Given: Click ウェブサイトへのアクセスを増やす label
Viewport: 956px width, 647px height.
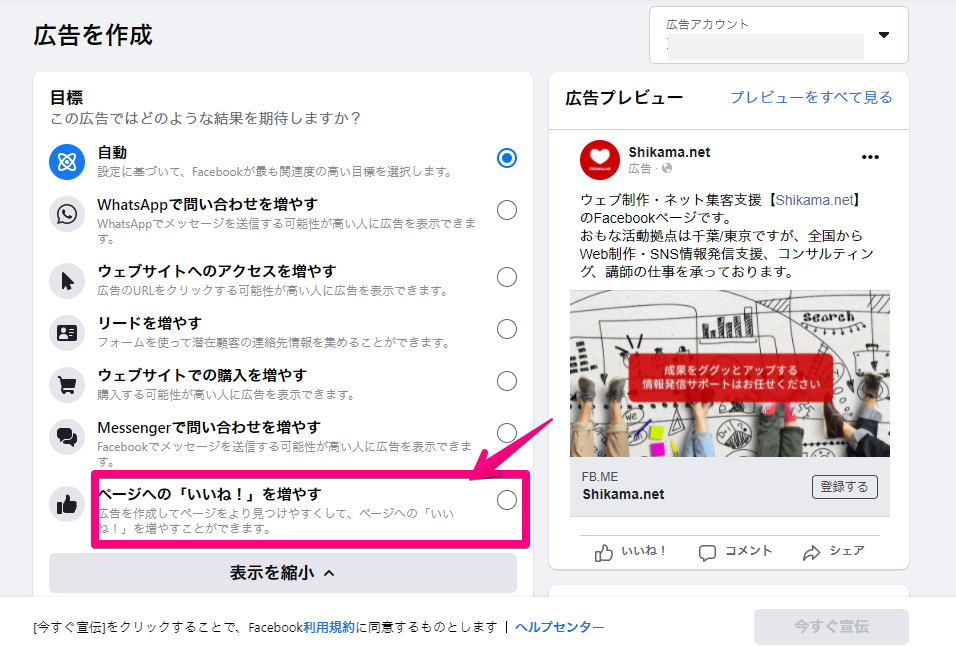Looking at the screenshot, I should [x=217, y=271].
